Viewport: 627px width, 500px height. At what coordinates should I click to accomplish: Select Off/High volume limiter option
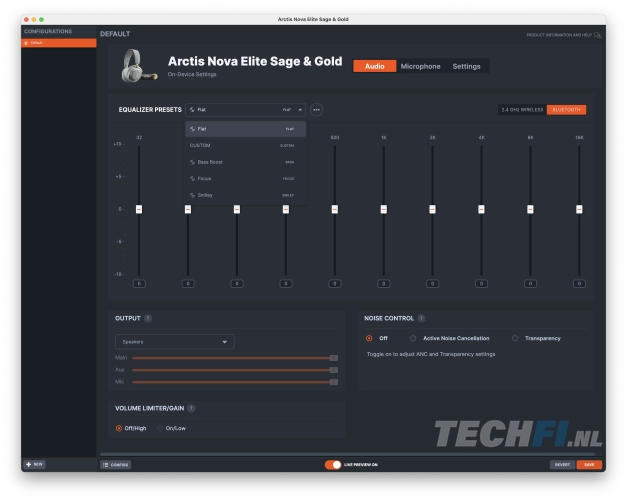click(x=119, y=428)
